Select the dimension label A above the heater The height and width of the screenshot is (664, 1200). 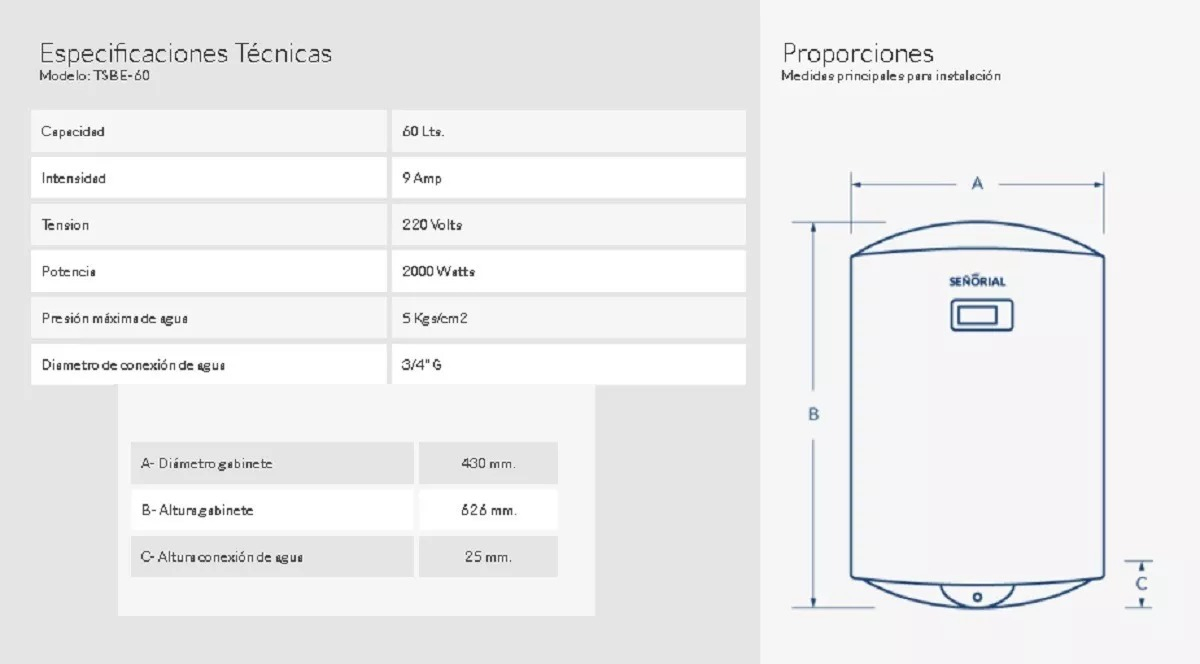click(x=978, y=183)
